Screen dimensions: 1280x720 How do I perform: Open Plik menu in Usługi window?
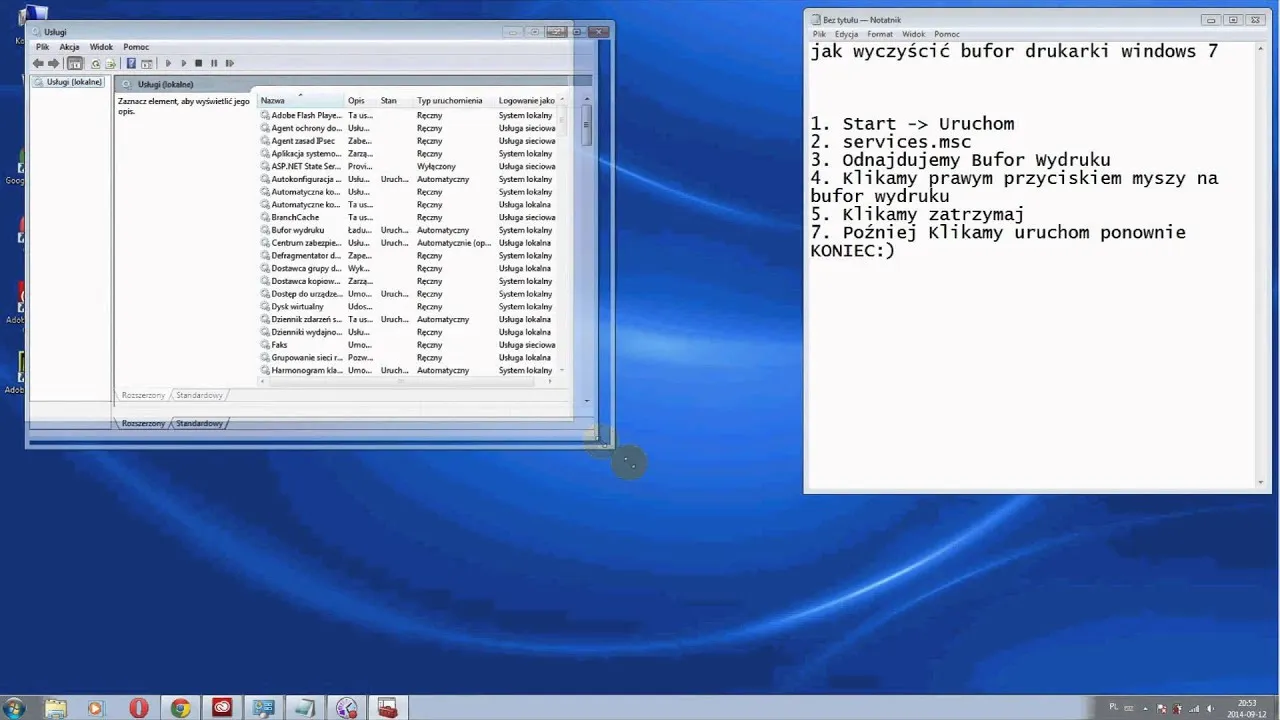[x=42, y=47]
